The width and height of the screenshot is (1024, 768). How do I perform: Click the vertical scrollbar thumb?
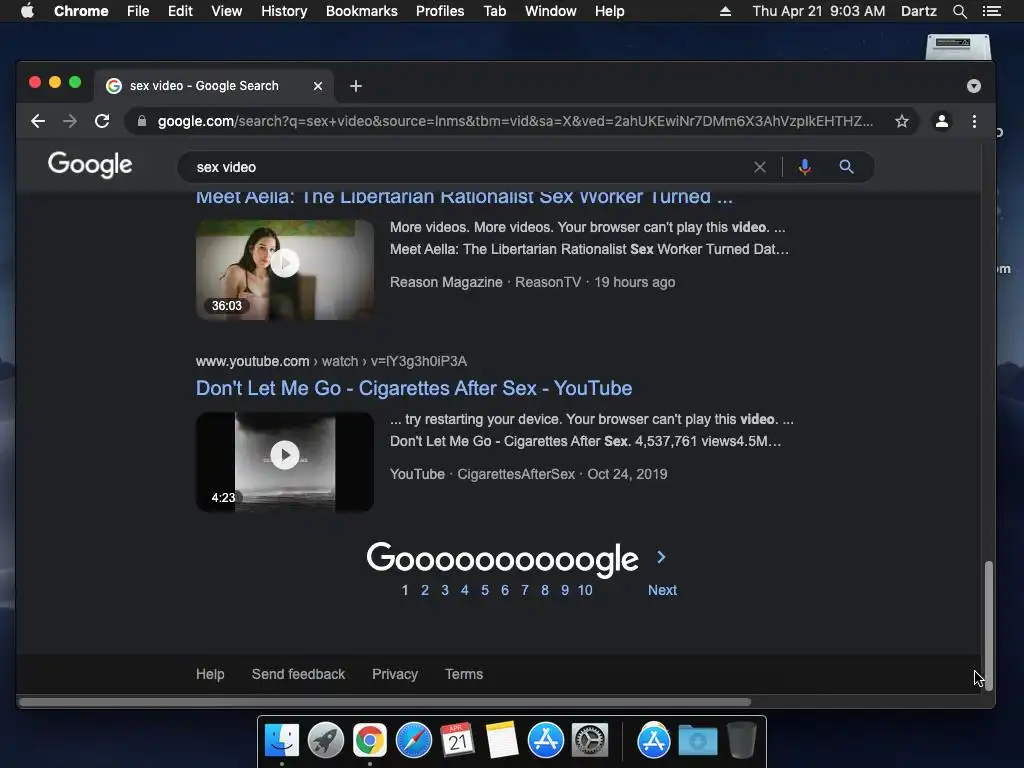[989, 624]
